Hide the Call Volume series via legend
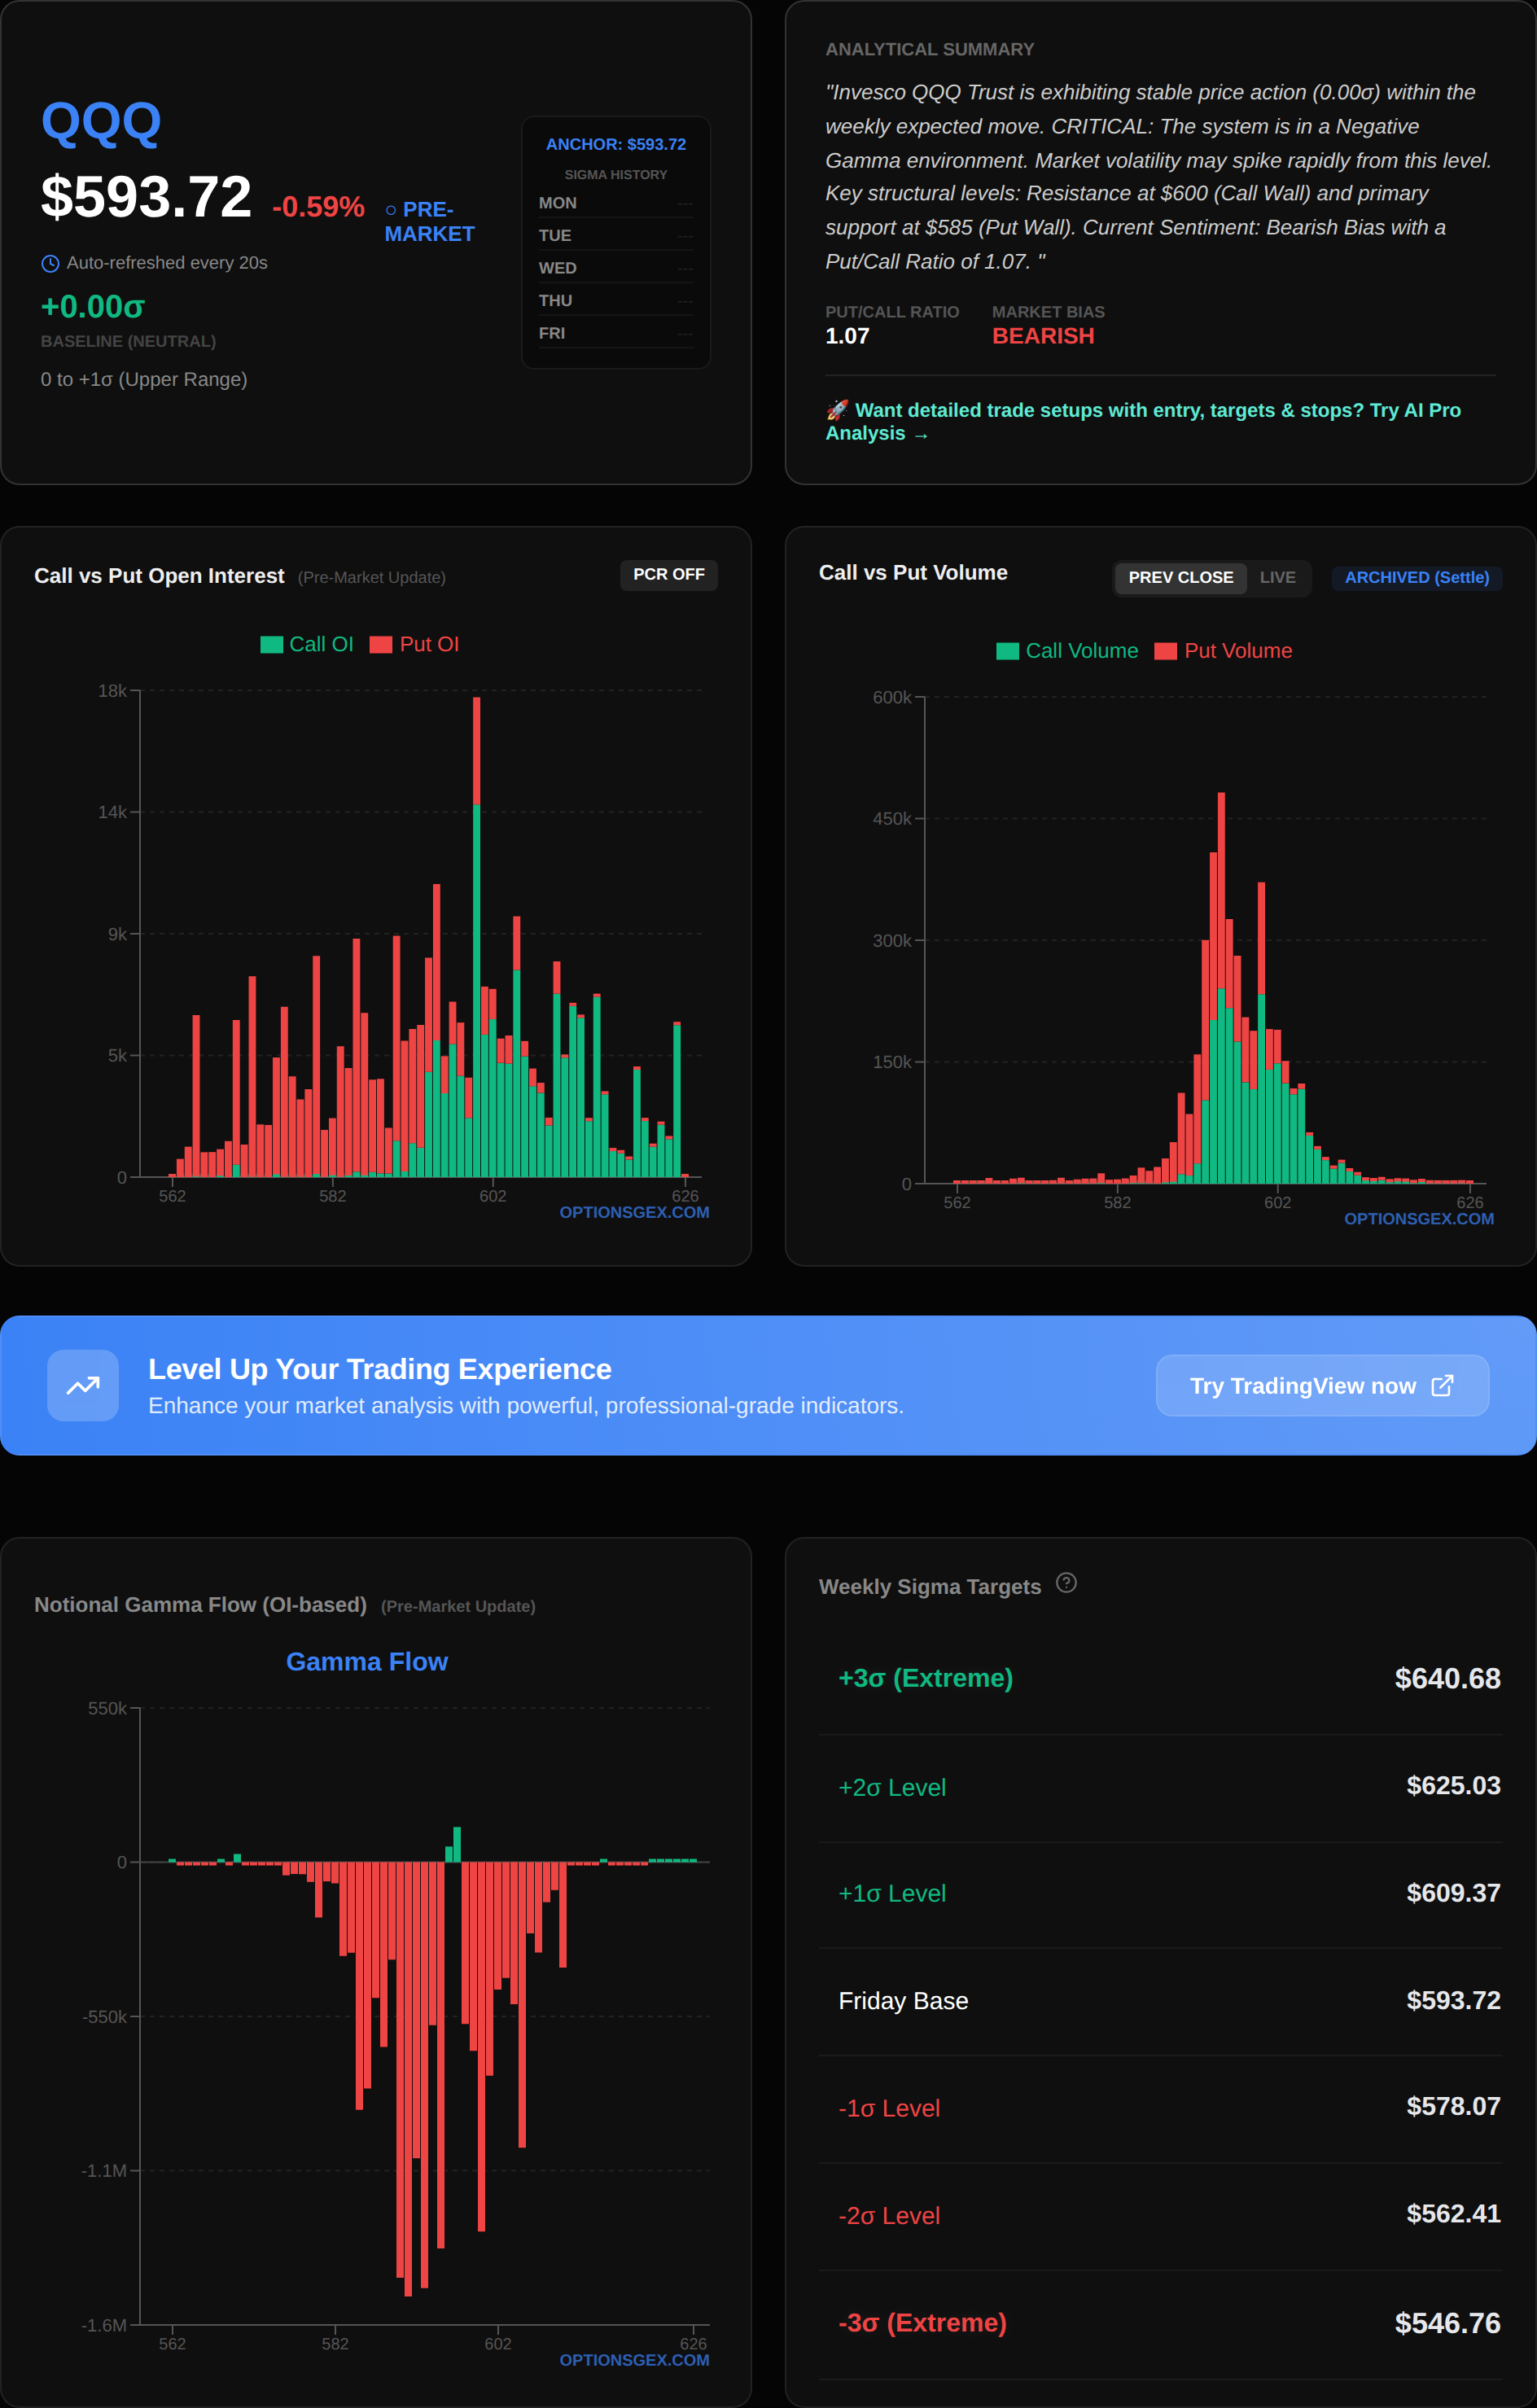 pos(1067,651)
